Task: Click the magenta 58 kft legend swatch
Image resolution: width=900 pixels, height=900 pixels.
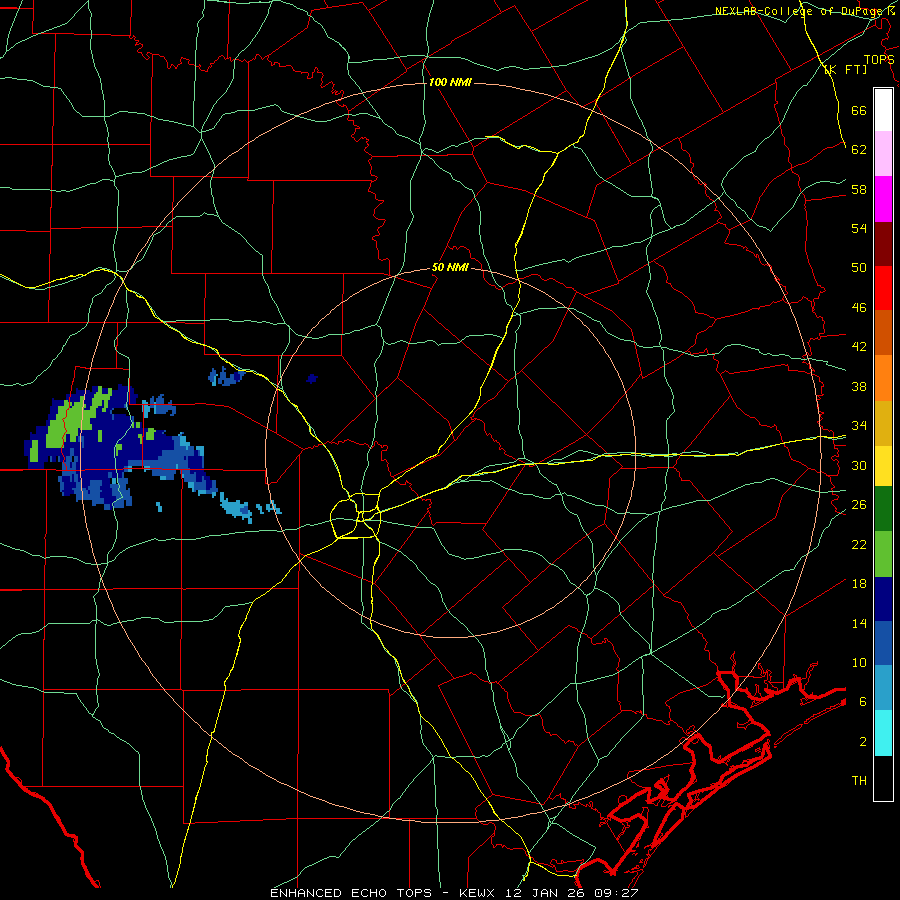Action: (x=883, y=199)
